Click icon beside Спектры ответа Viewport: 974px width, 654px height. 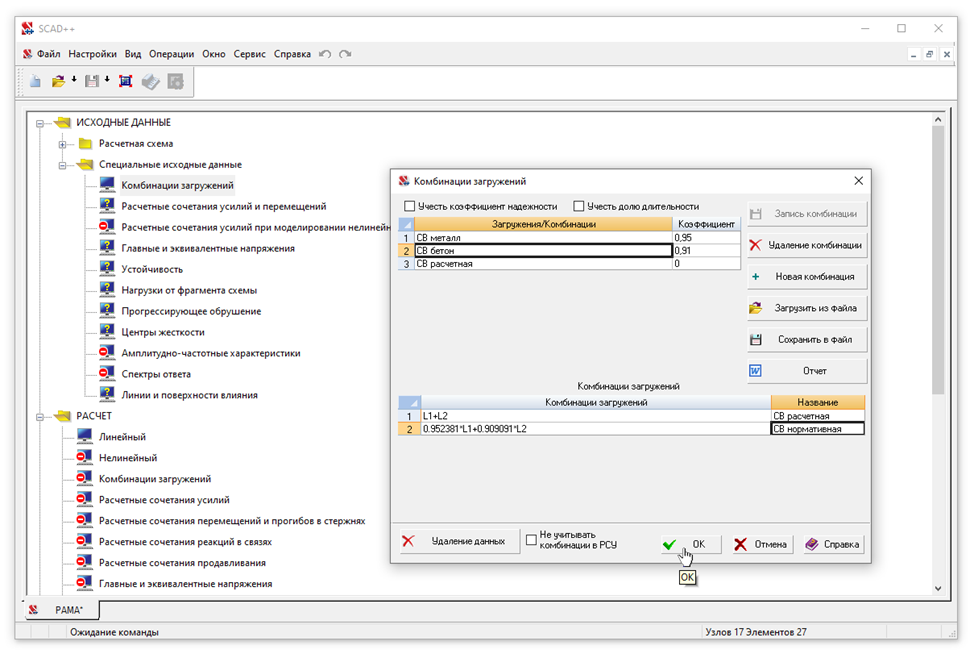(x=107, y=373)
